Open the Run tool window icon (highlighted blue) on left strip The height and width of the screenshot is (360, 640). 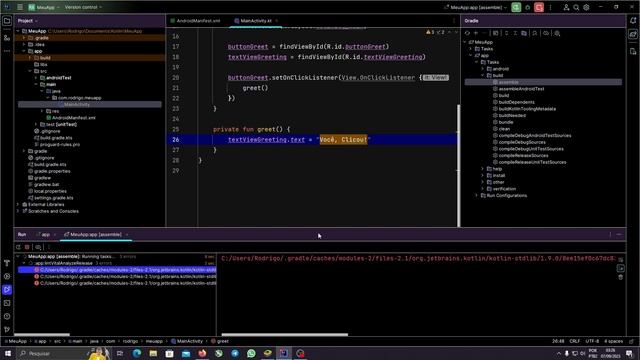point(7,290)
